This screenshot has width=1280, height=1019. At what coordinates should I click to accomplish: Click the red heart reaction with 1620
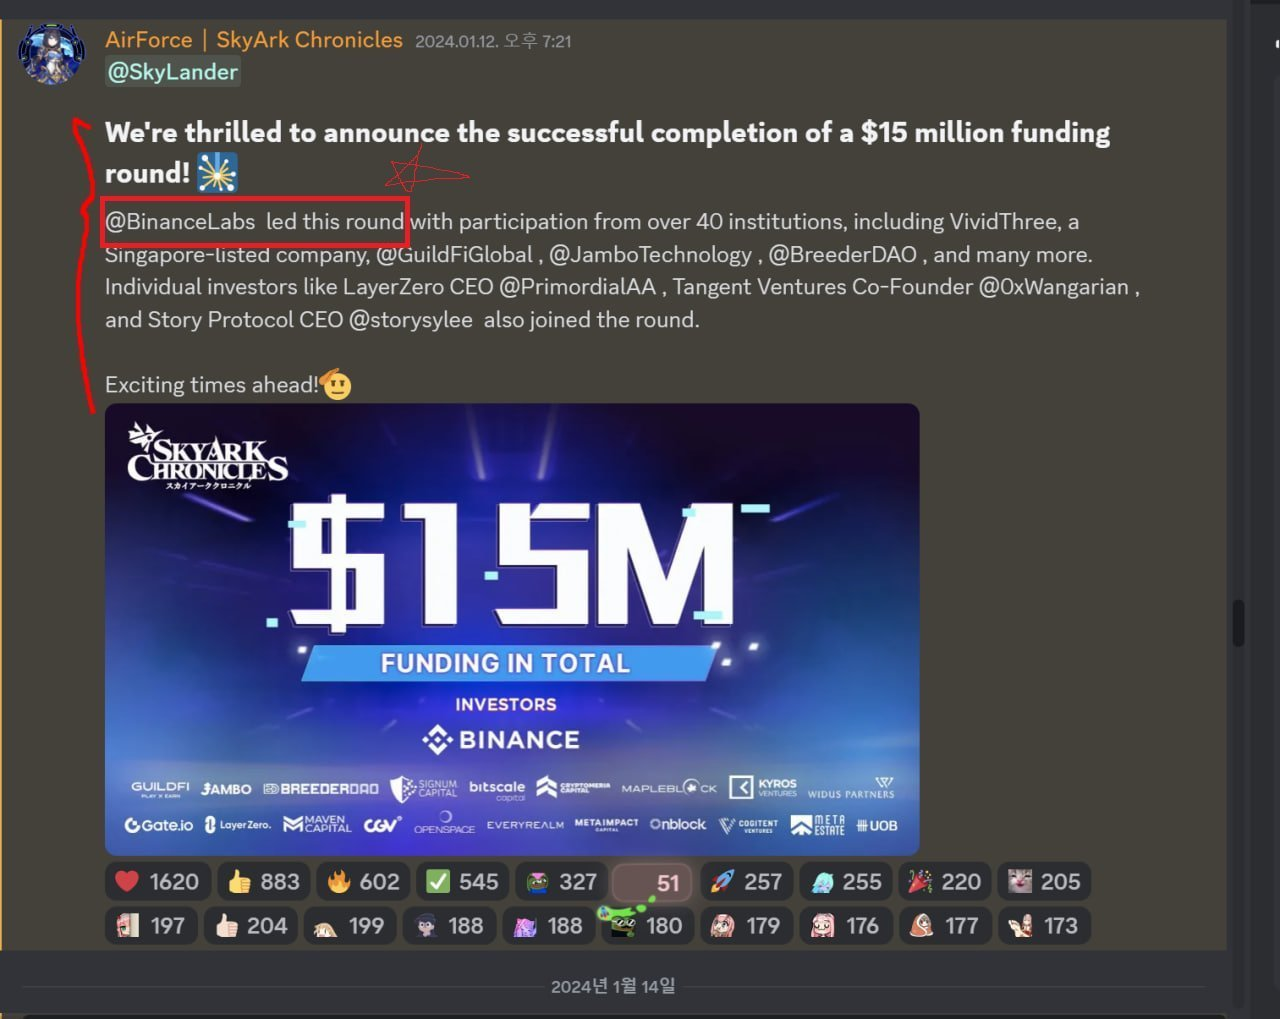point(157,881)
